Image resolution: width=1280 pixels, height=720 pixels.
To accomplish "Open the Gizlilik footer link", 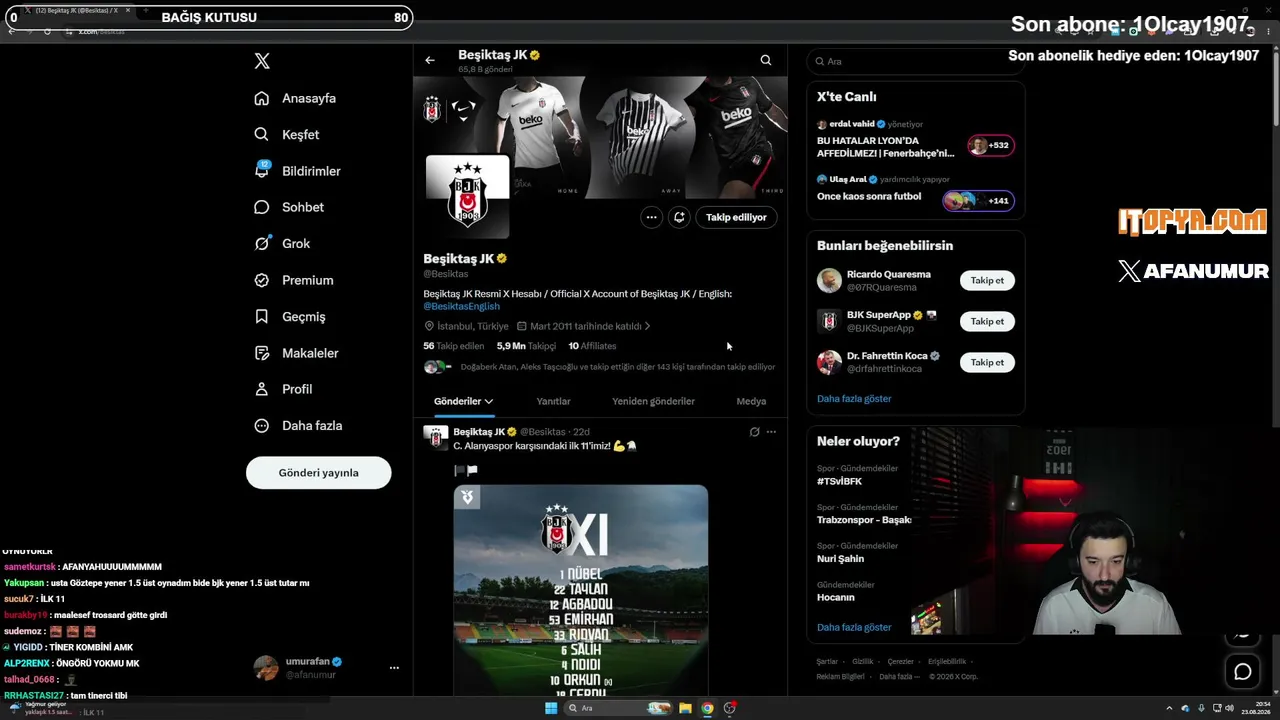I will tap(863, 661).
